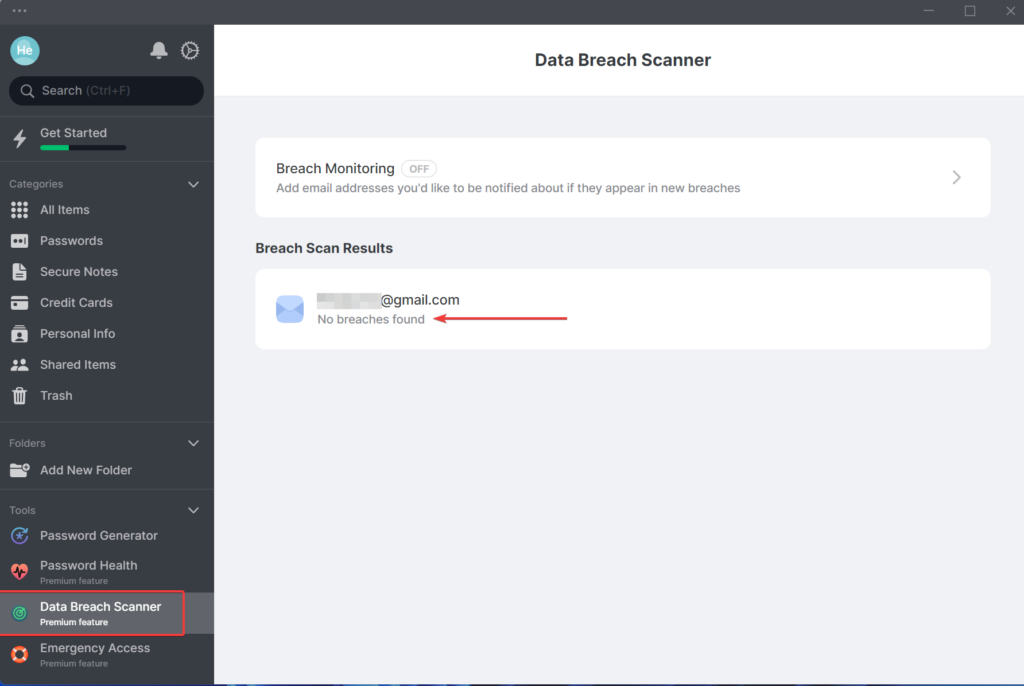Image resolution: width=1024 pixels, height=686 pixels.
Task: Click the Secure Notes document icon
Action: 20,272
